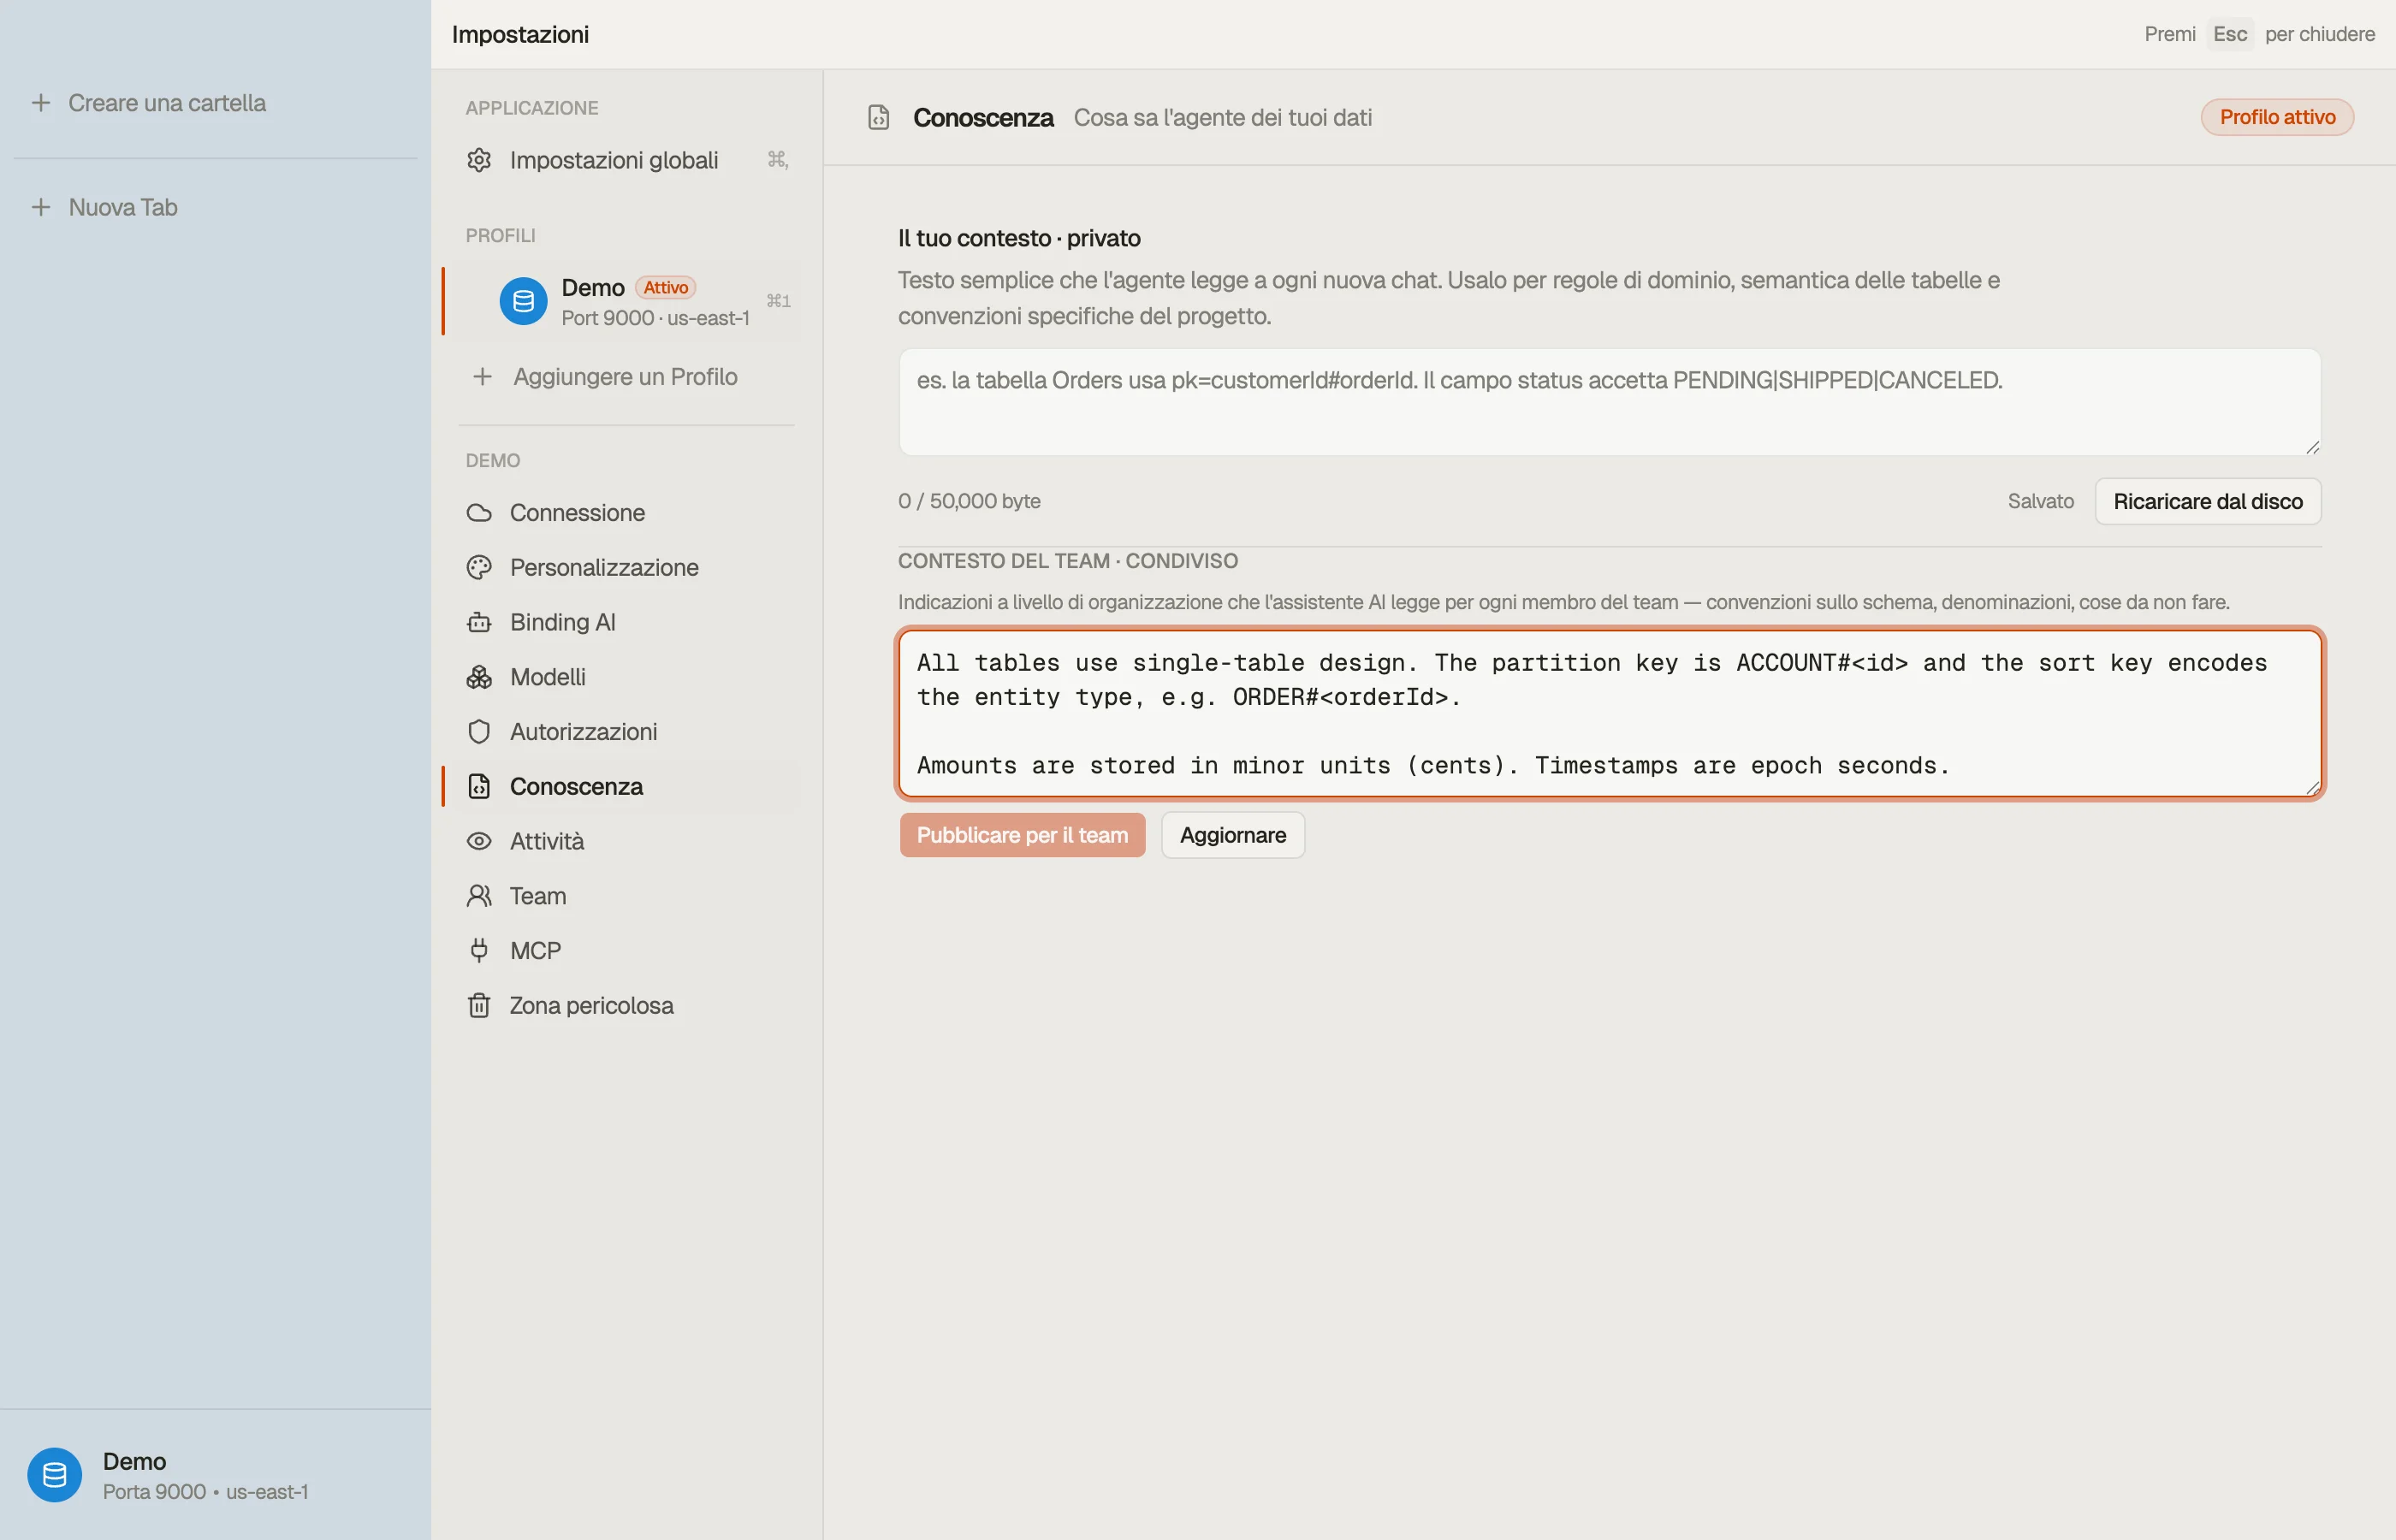Click Pubblicare per il team button
The image size is (2396, 1540).
pyautogui.click(x=1022, y=835)
